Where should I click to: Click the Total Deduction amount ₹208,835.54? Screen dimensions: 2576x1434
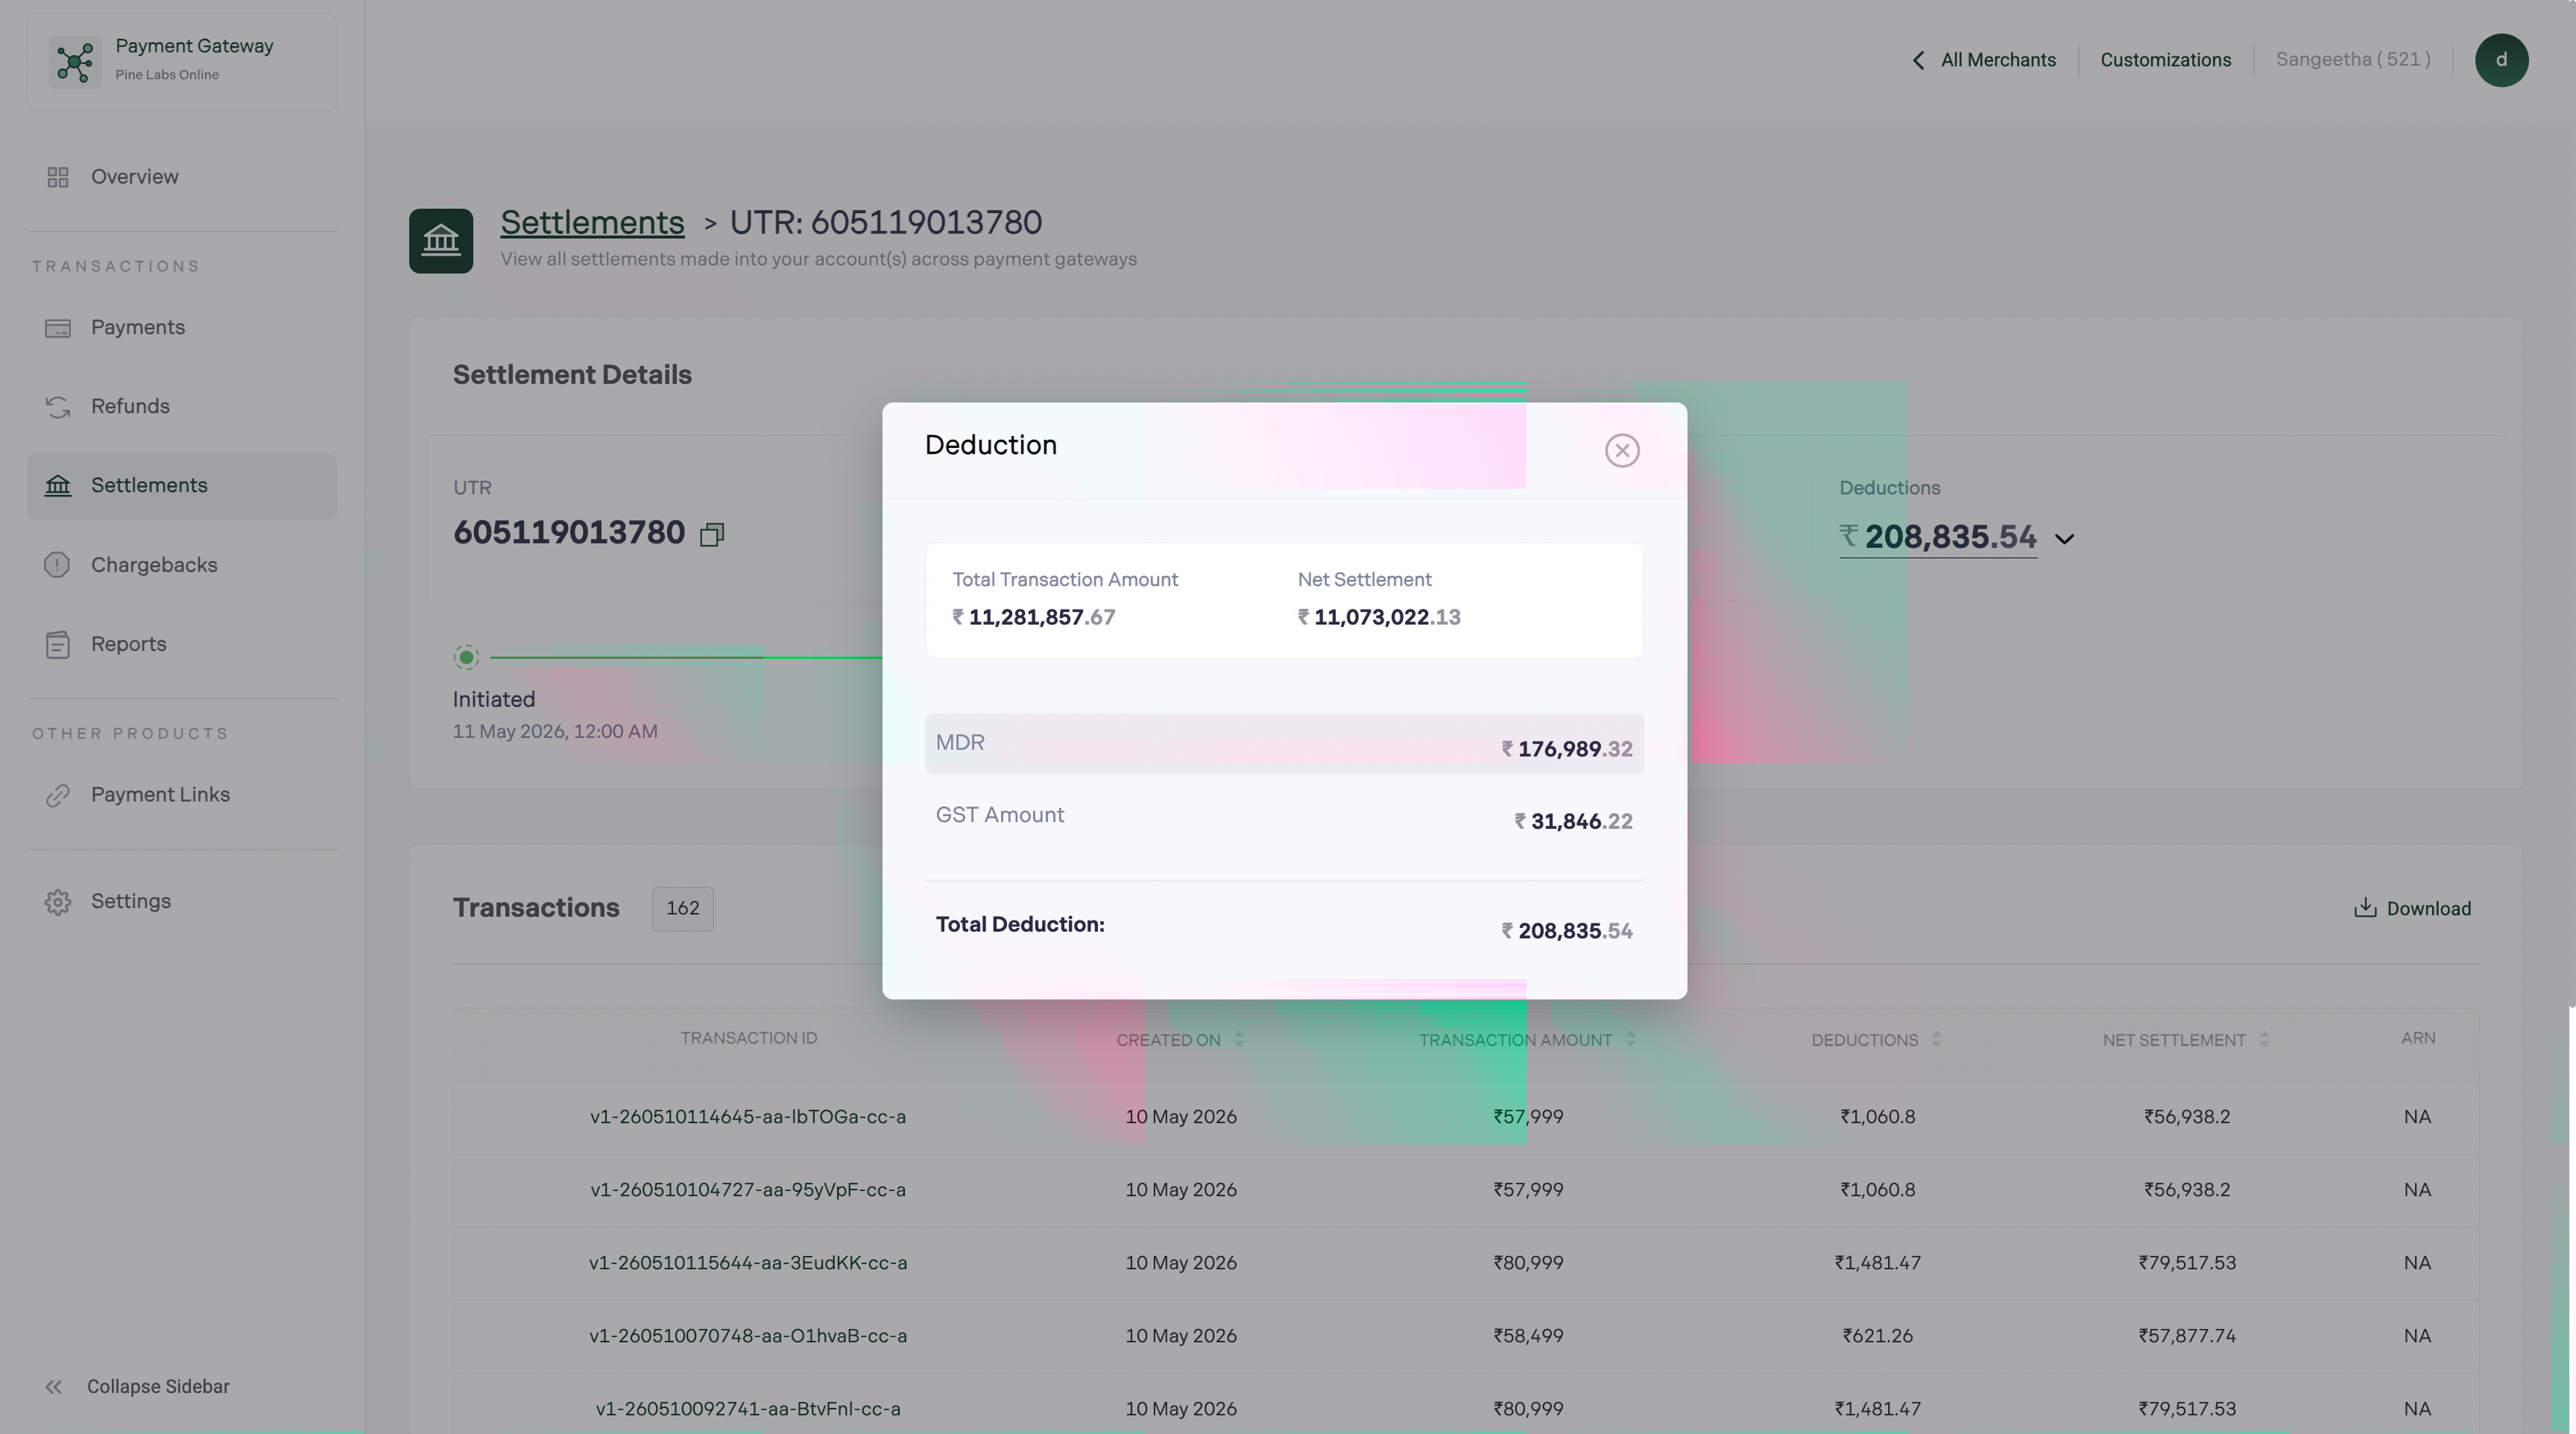pyautogui.click(x=1567, y=931)
